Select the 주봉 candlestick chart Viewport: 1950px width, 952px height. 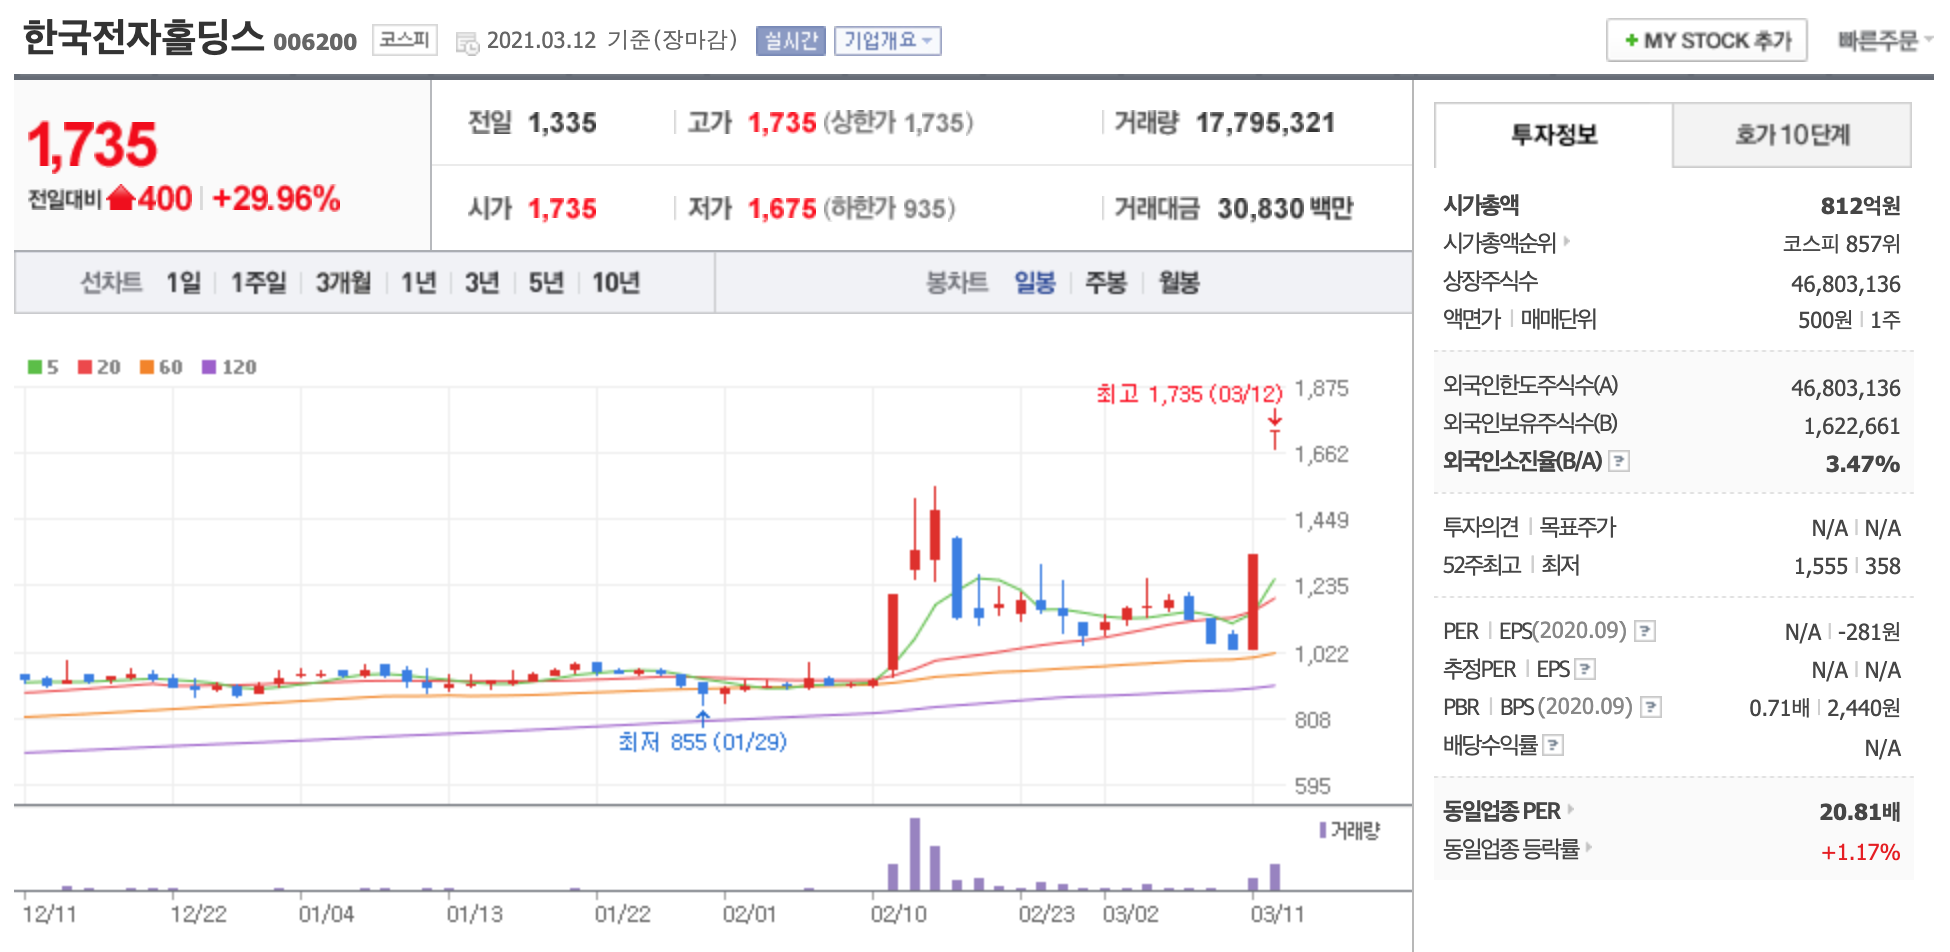point(1106,283)
